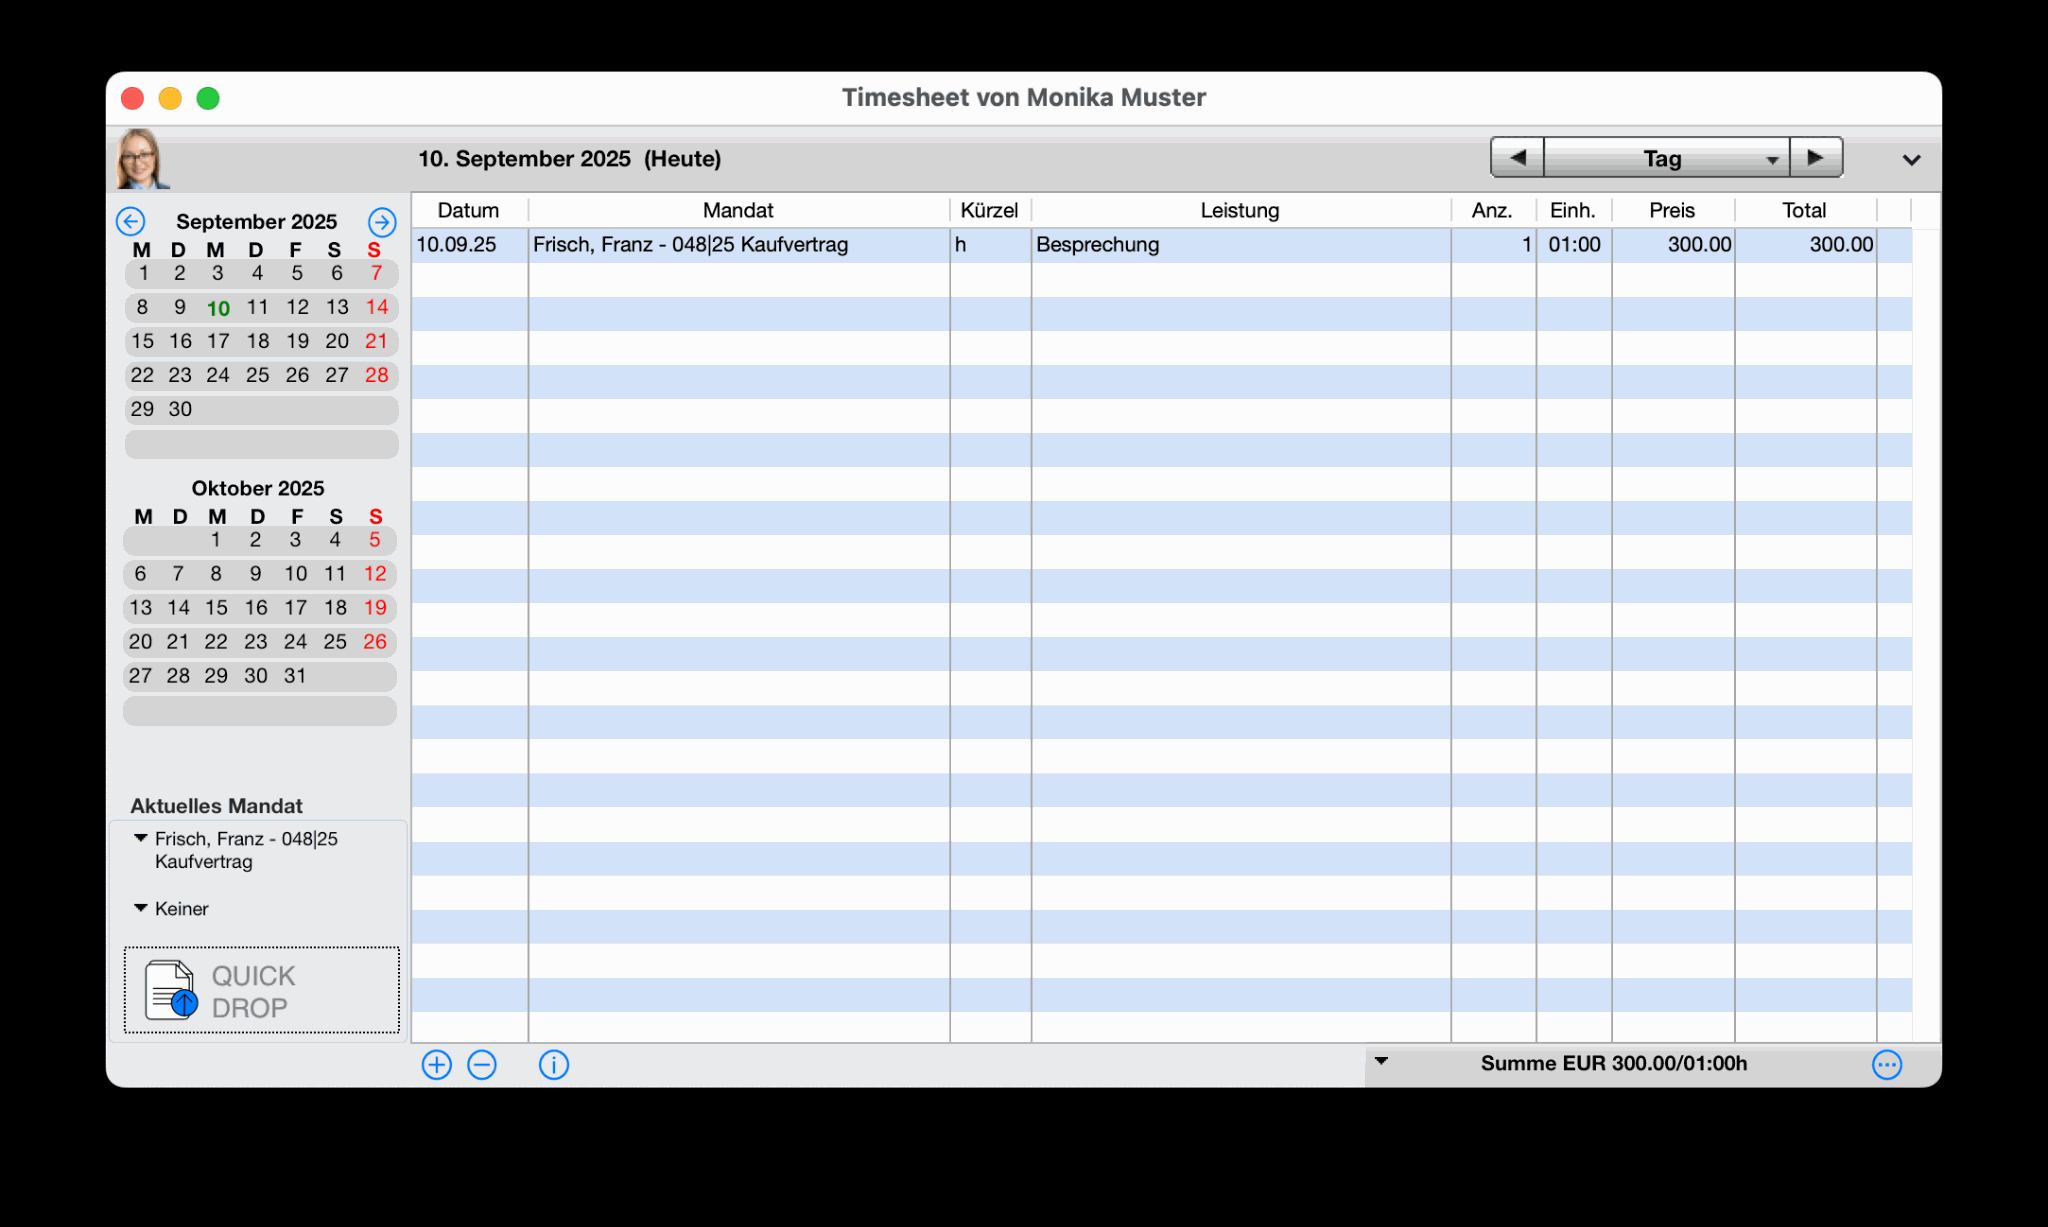
Task: Go to next month in calendar
Action: [382, 221]
